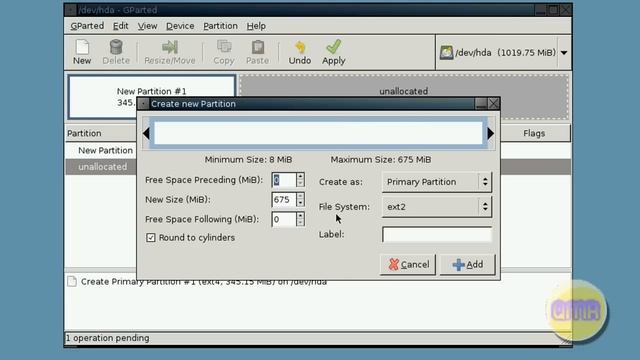Click the Partition column header
Image resolution: width=640 pixels, height=360 pixels.
tap(101, 133)
